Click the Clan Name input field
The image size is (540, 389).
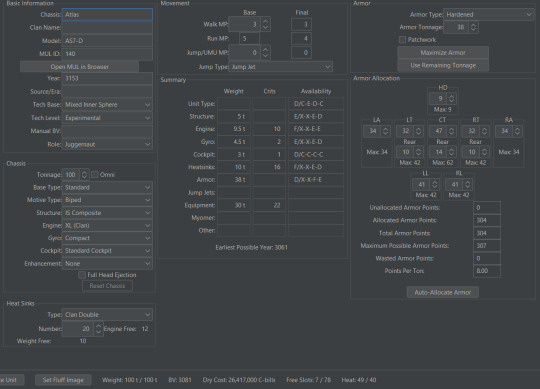107,28
